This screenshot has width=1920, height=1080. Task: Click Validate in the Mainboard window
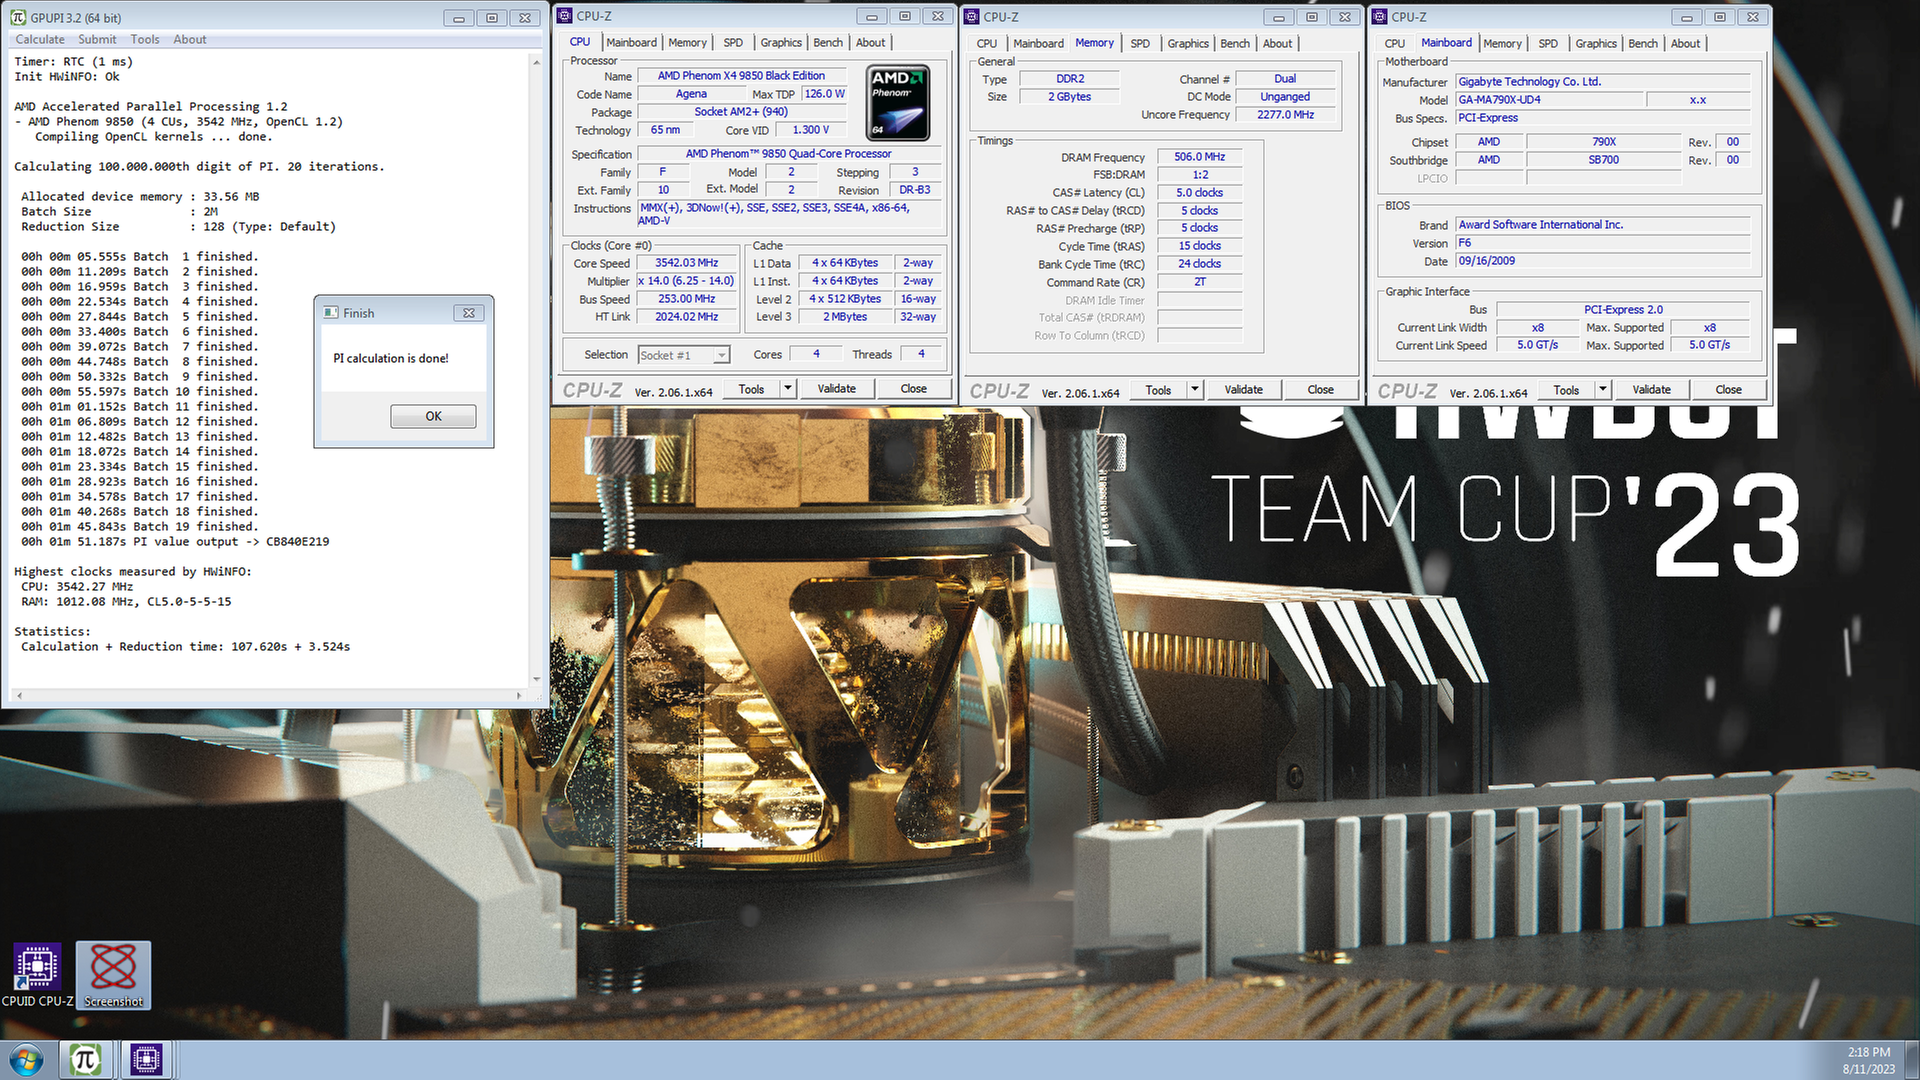1652,390
